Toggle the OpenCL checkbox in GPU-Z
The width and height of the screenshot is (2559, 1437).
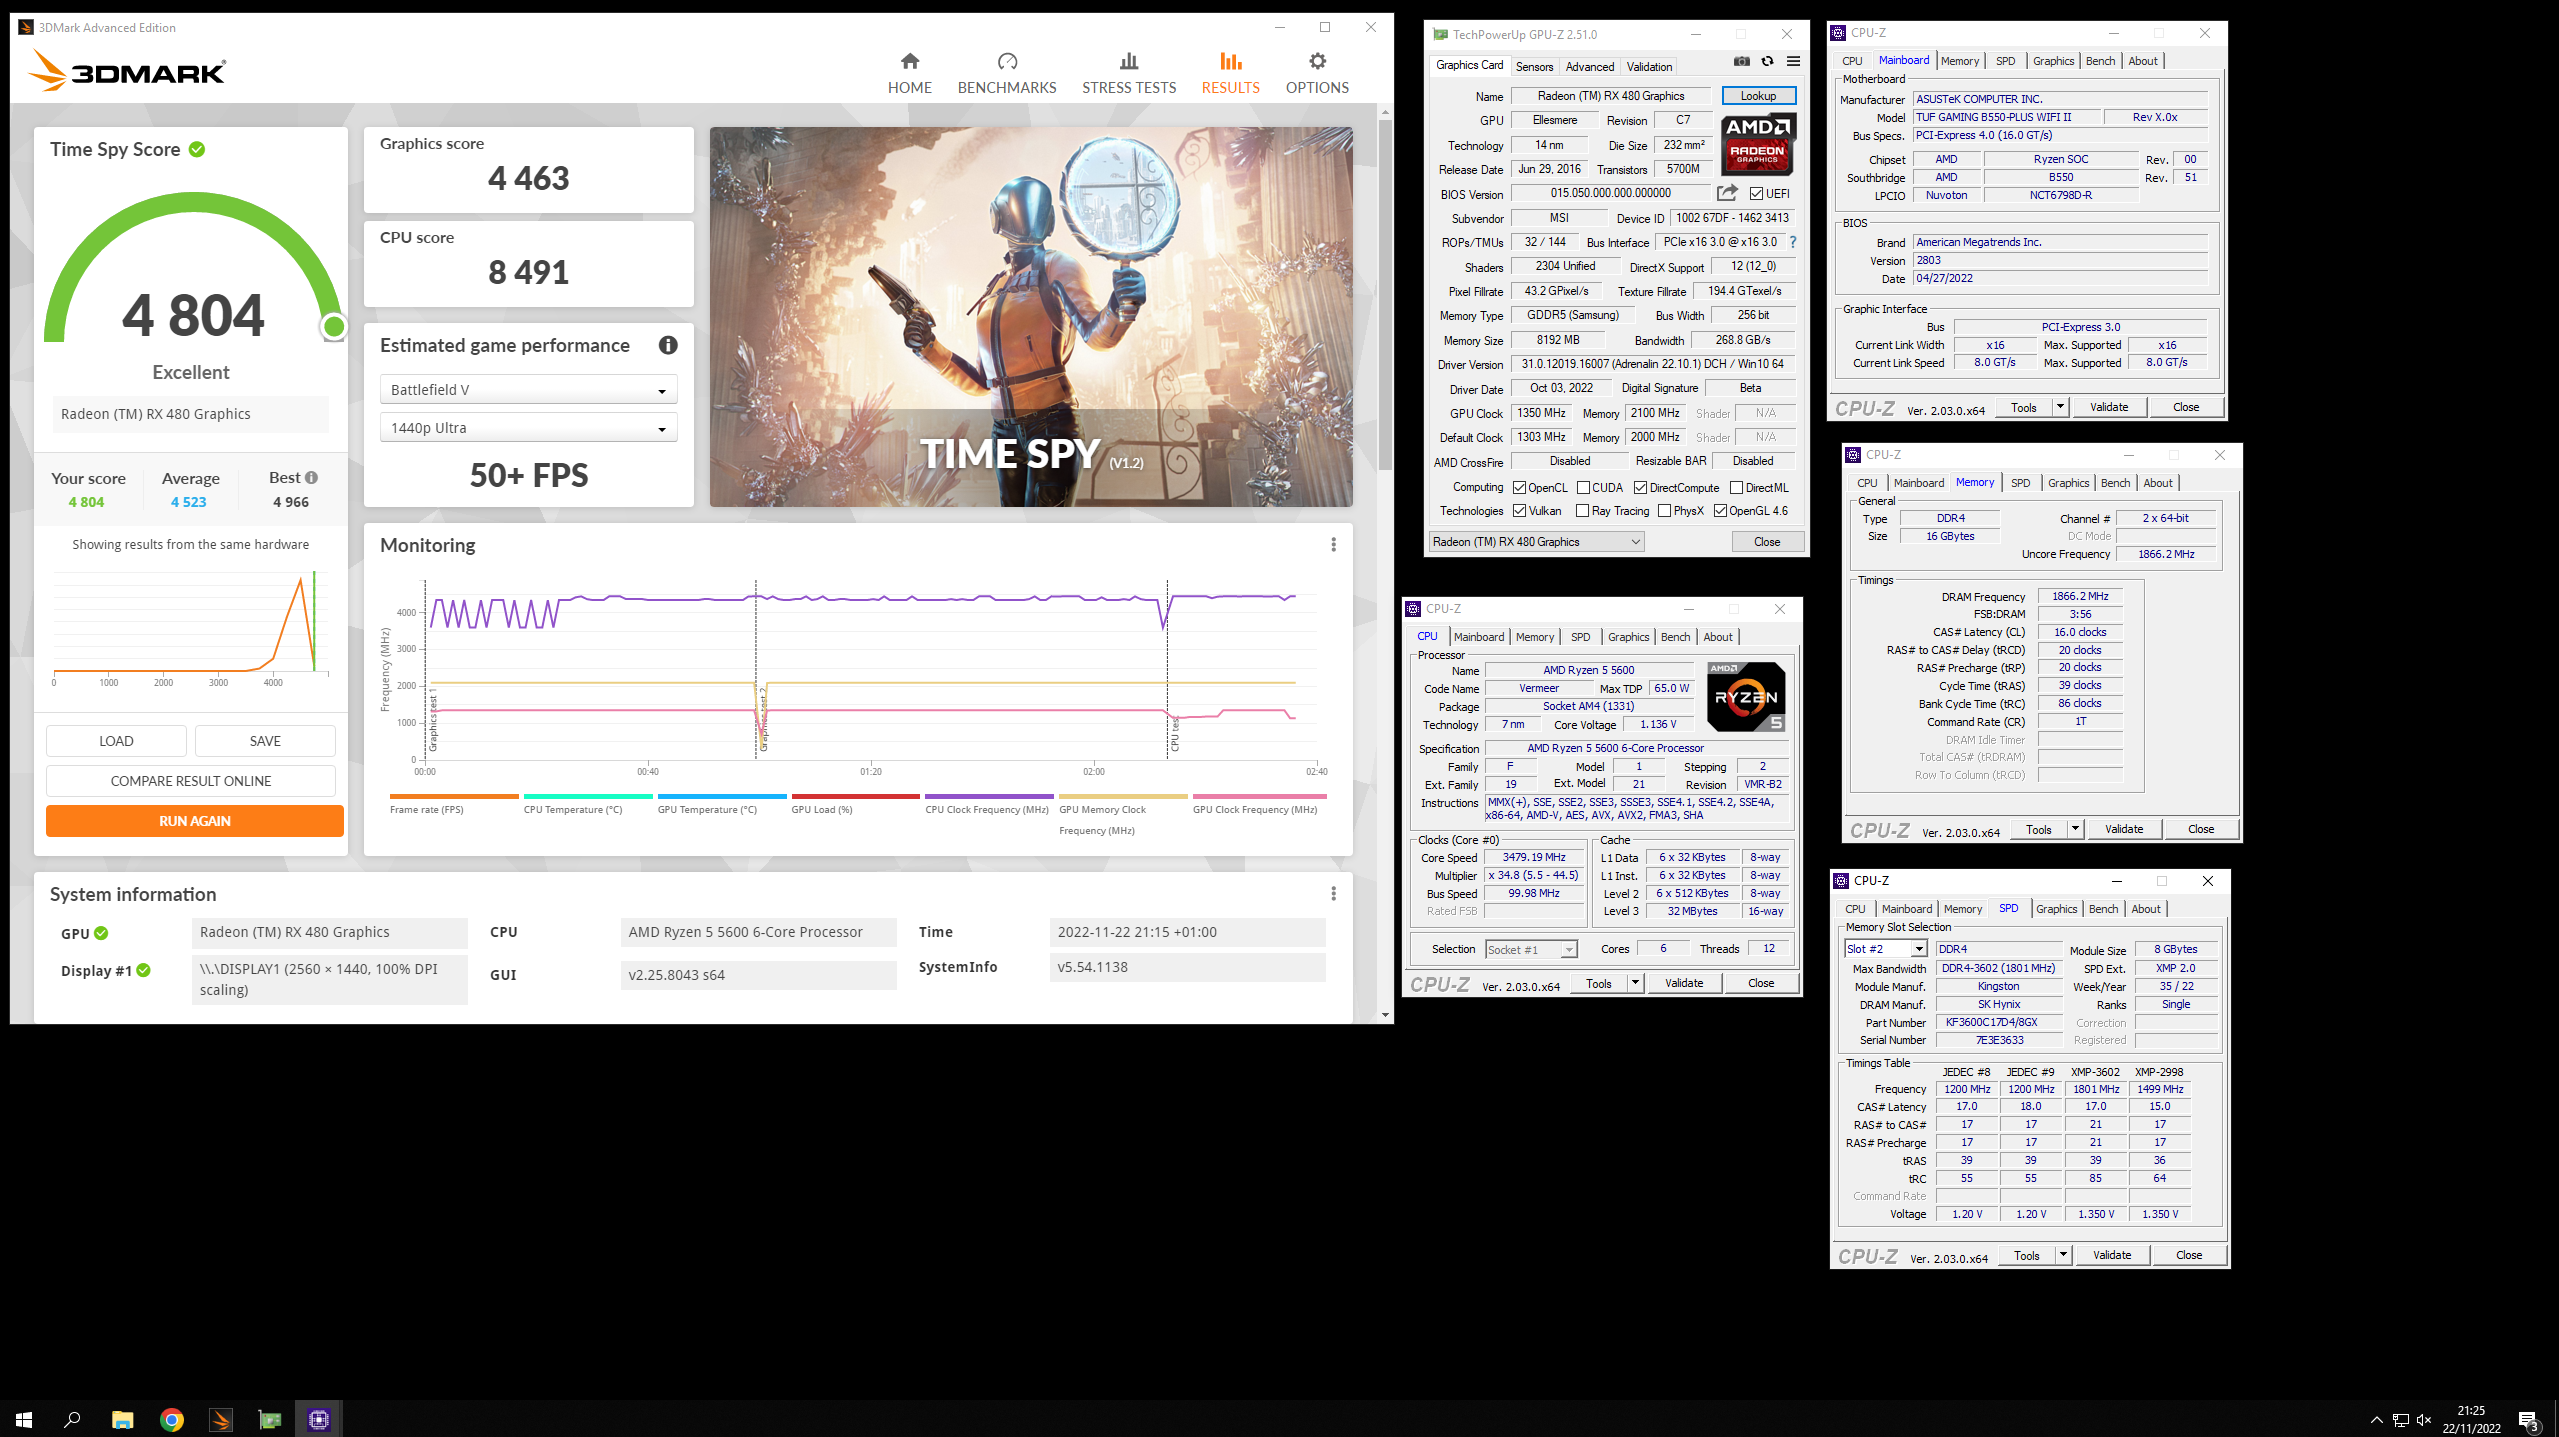[x=1519, y=488]
